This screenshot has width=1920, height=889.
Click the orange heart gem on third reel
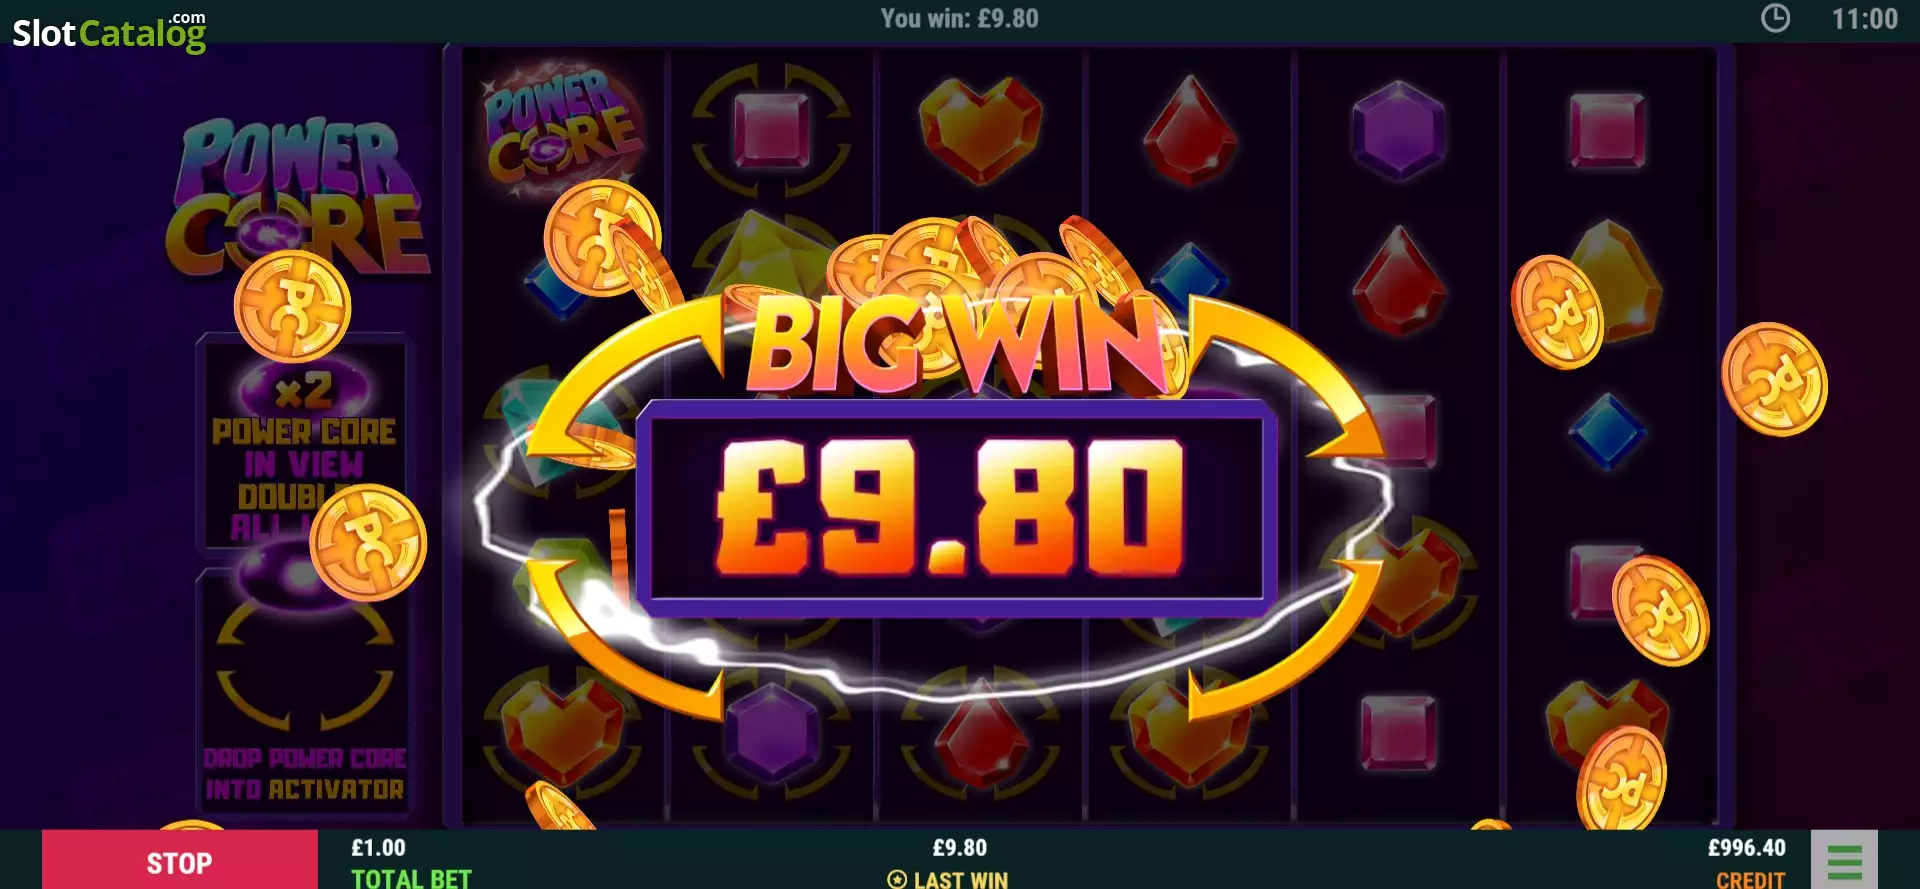[980, 128]
